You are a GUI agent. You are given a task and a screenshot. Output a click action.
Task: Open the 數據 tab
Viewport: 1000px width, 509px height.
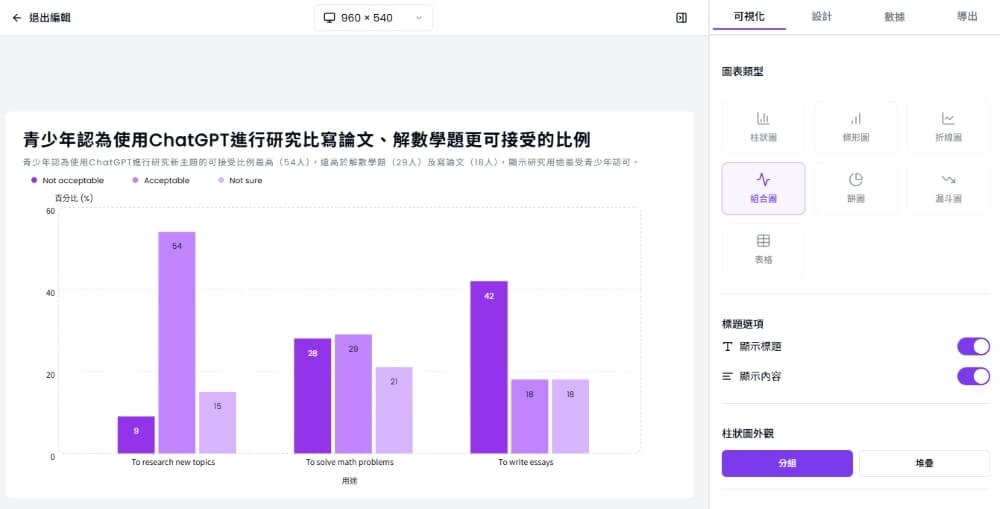pos(894,17)
